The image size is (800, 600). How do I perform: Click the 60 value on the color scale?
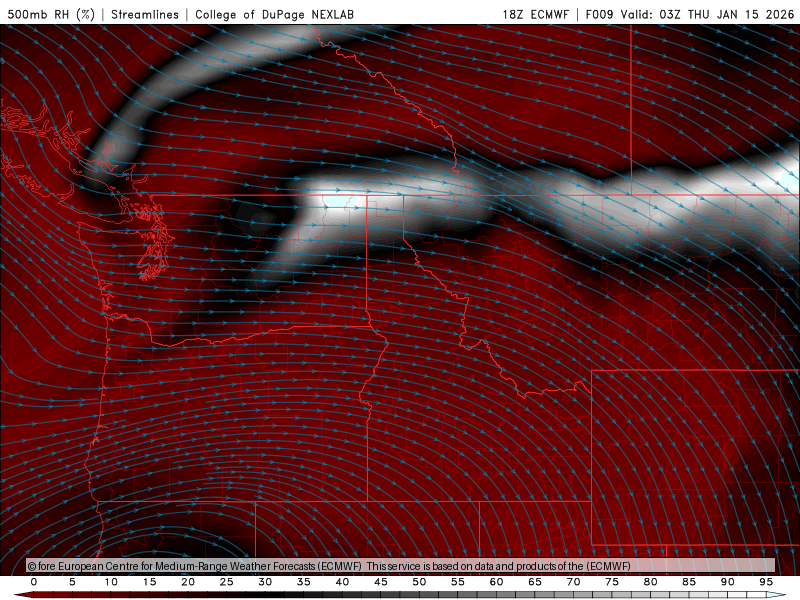pyautogui.click(x=496, y=582)
